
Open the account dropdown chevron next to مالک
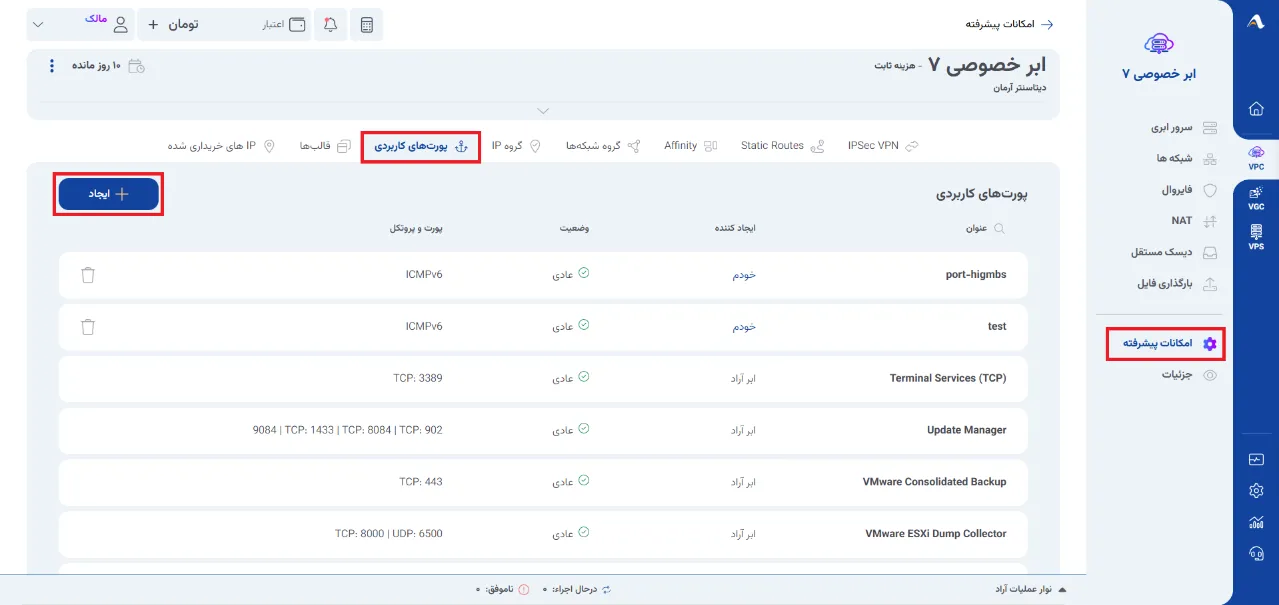(39, 25)
